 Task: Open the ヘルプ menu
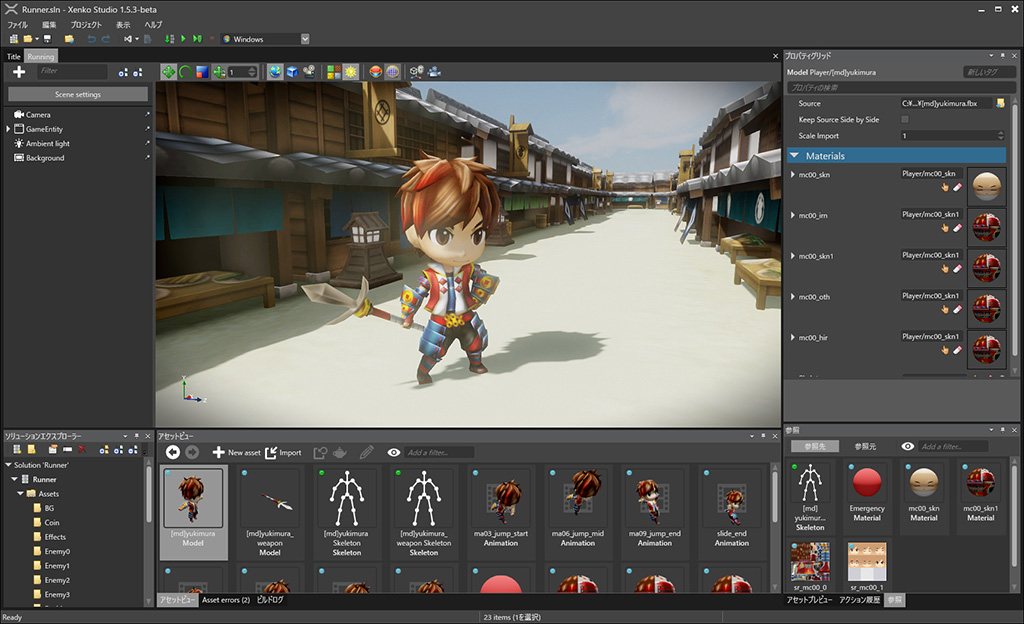tap(153, 25)
